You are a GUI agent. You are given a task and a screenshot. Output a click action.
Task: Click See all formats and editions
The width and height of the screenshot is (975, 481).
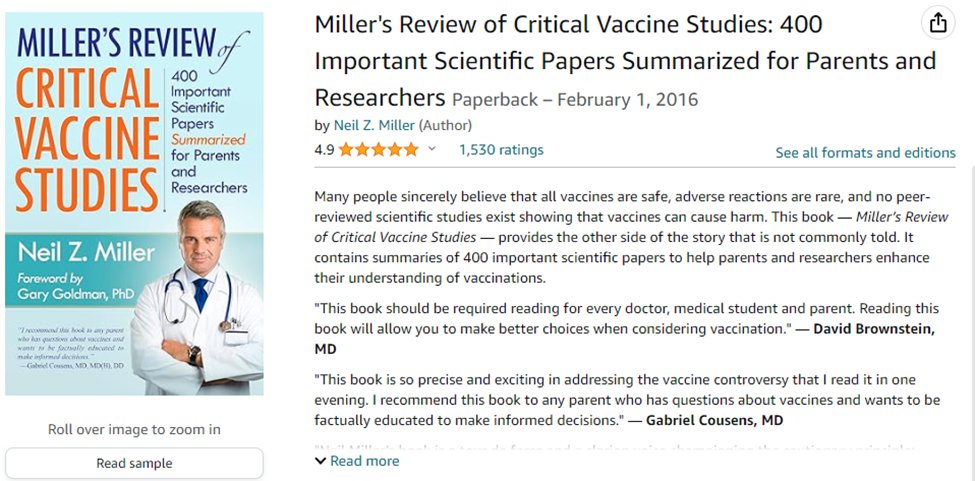click(865, 153)
